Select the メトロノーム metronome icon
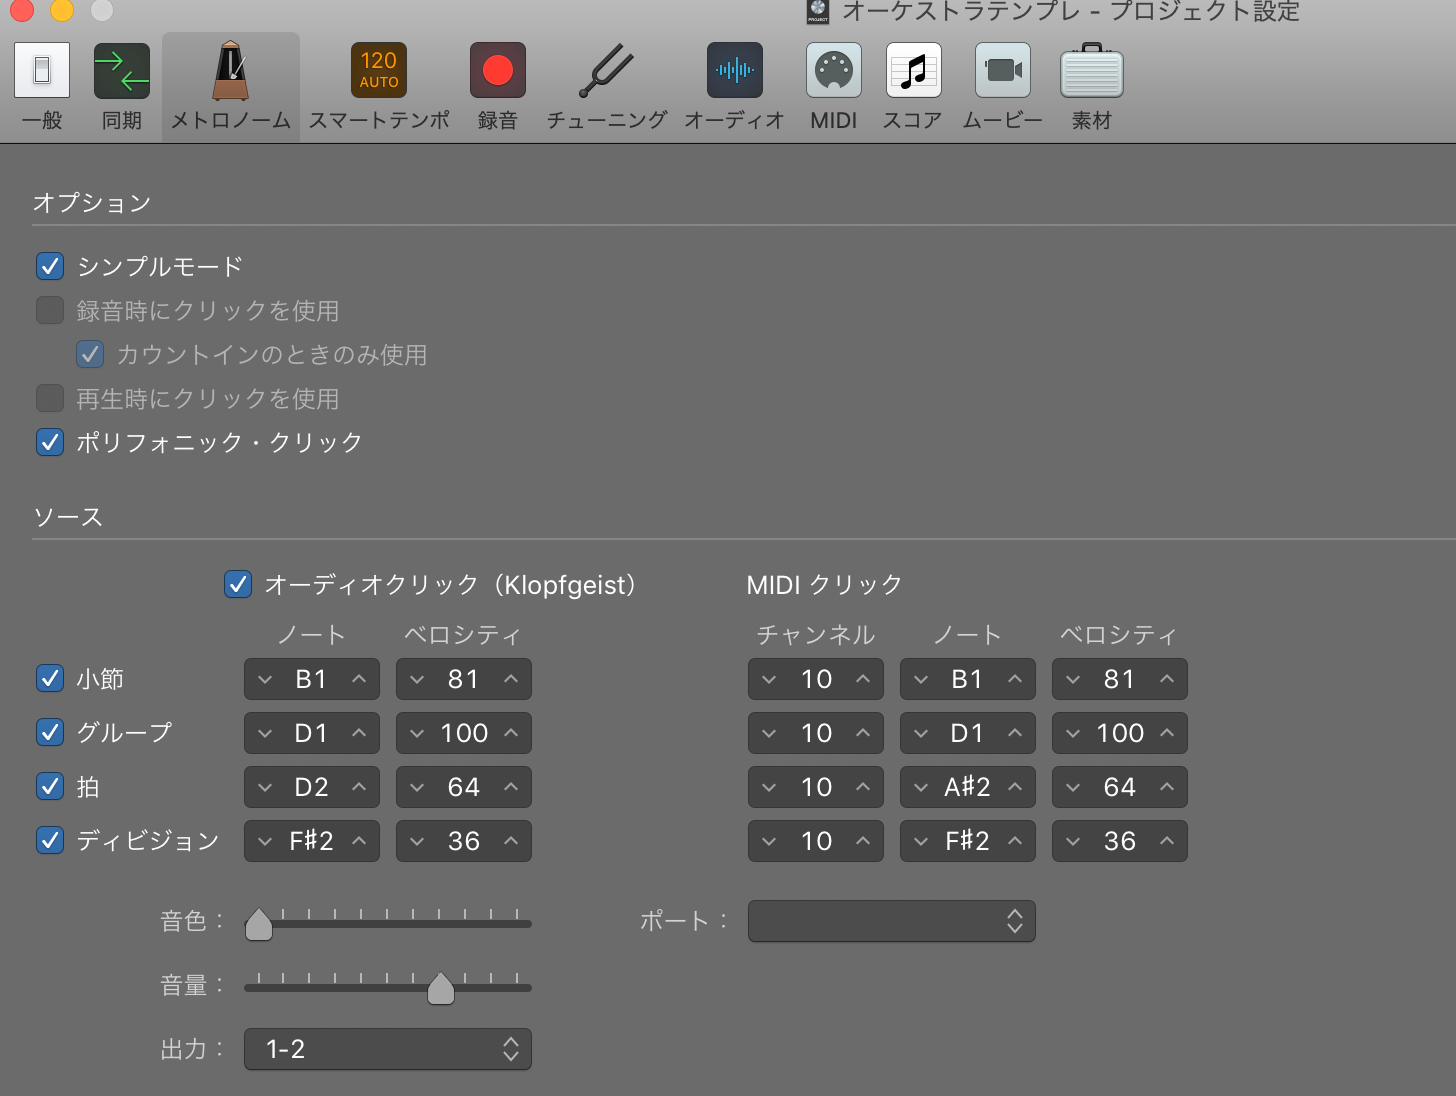This screenshot has height=1096, width=1456. tap(231, 71)
